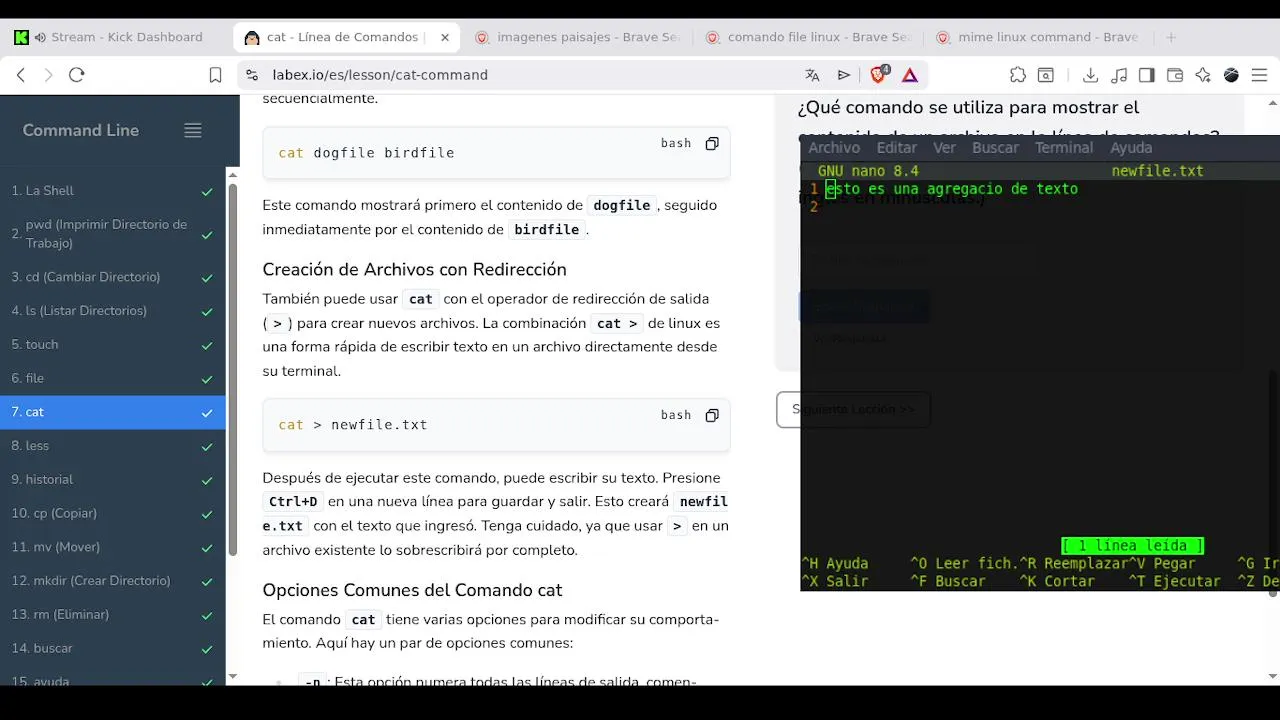Click the 'newfile.txt' filename in nano header
This screenshot has height=720, width=1280.
[x=1157, y=171]
